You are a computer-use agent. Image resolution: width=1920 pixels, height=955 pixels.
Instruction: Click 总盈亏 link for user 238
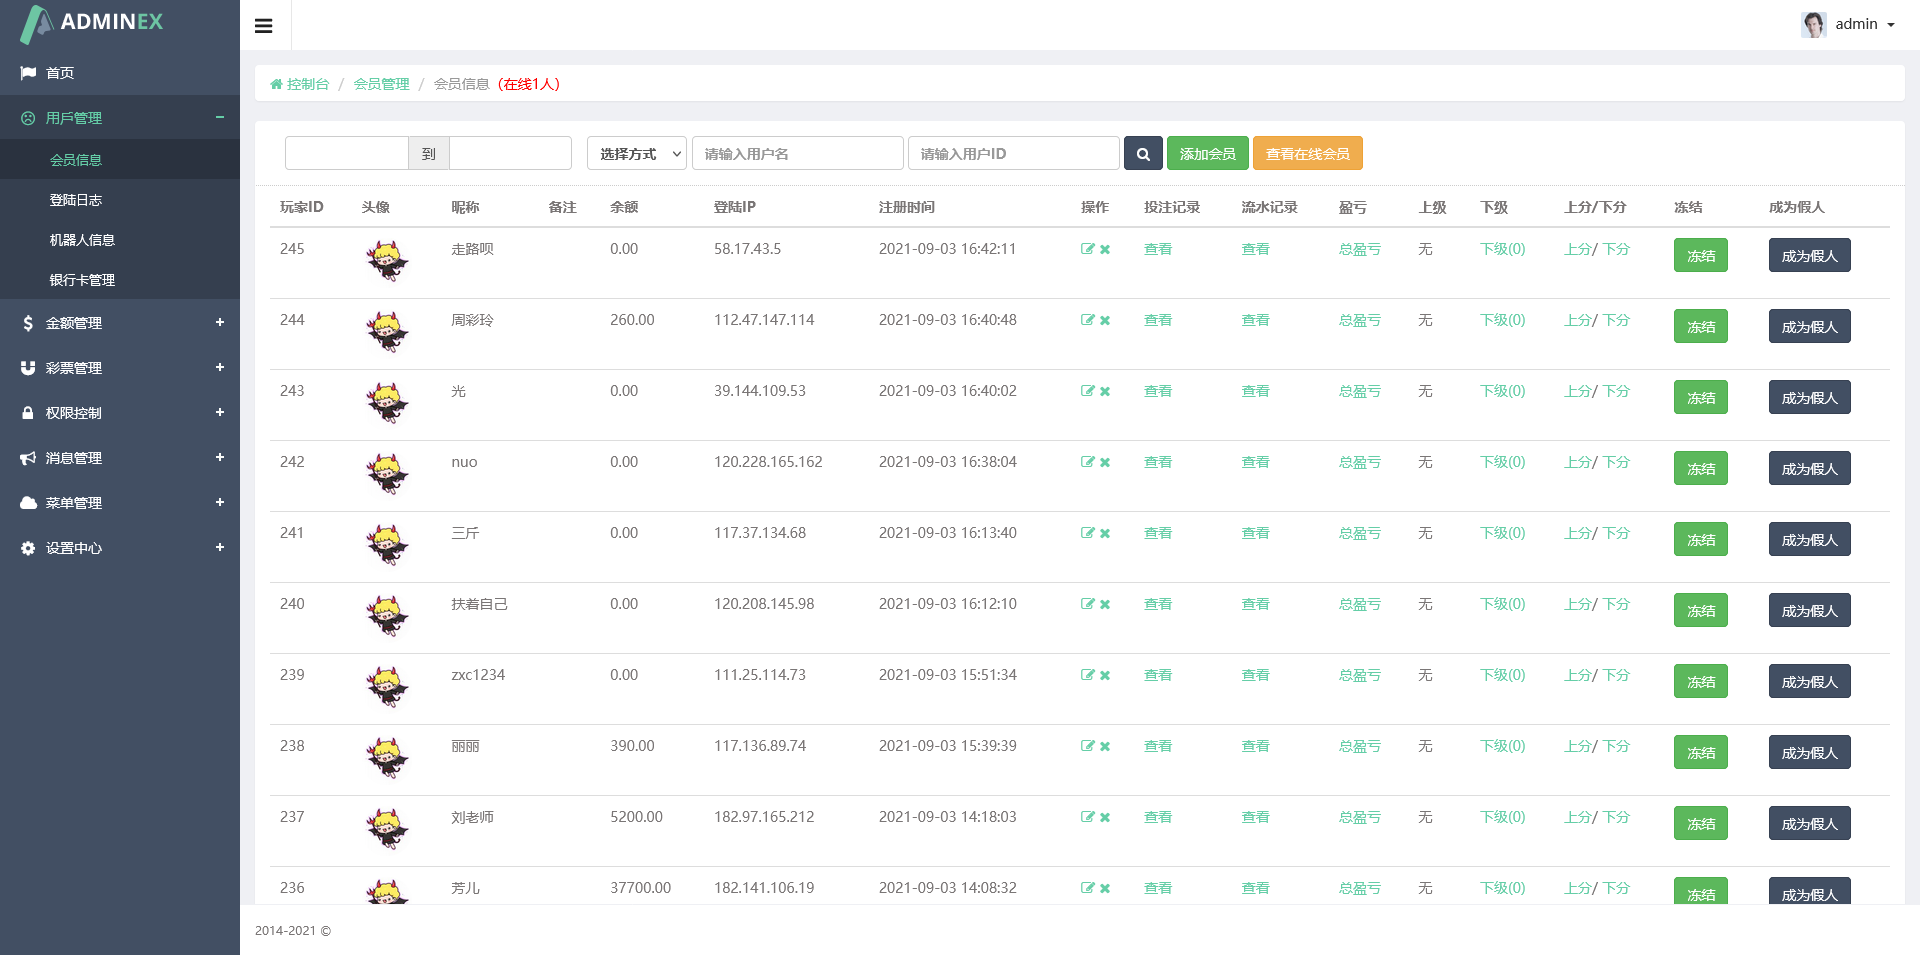pos(1359,746)
